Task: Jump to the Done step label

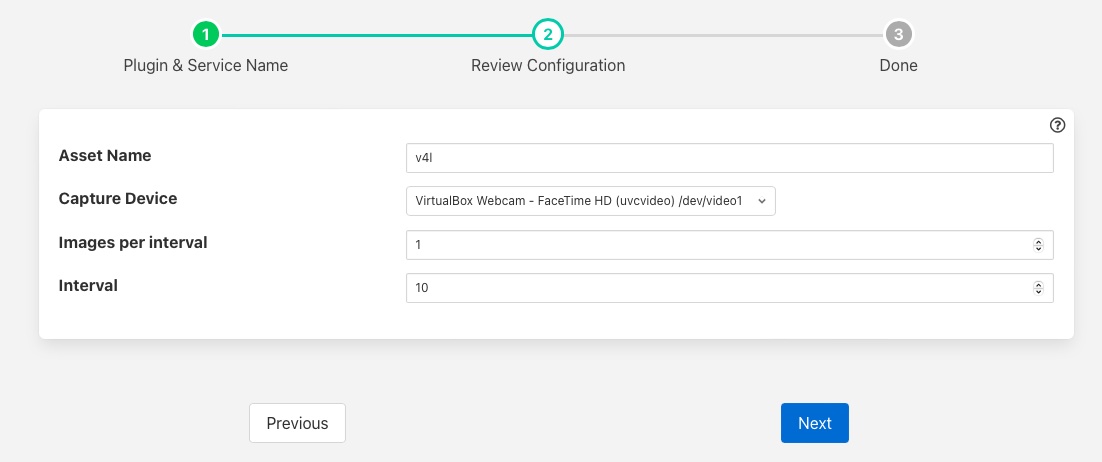Action: click(899, 65)
